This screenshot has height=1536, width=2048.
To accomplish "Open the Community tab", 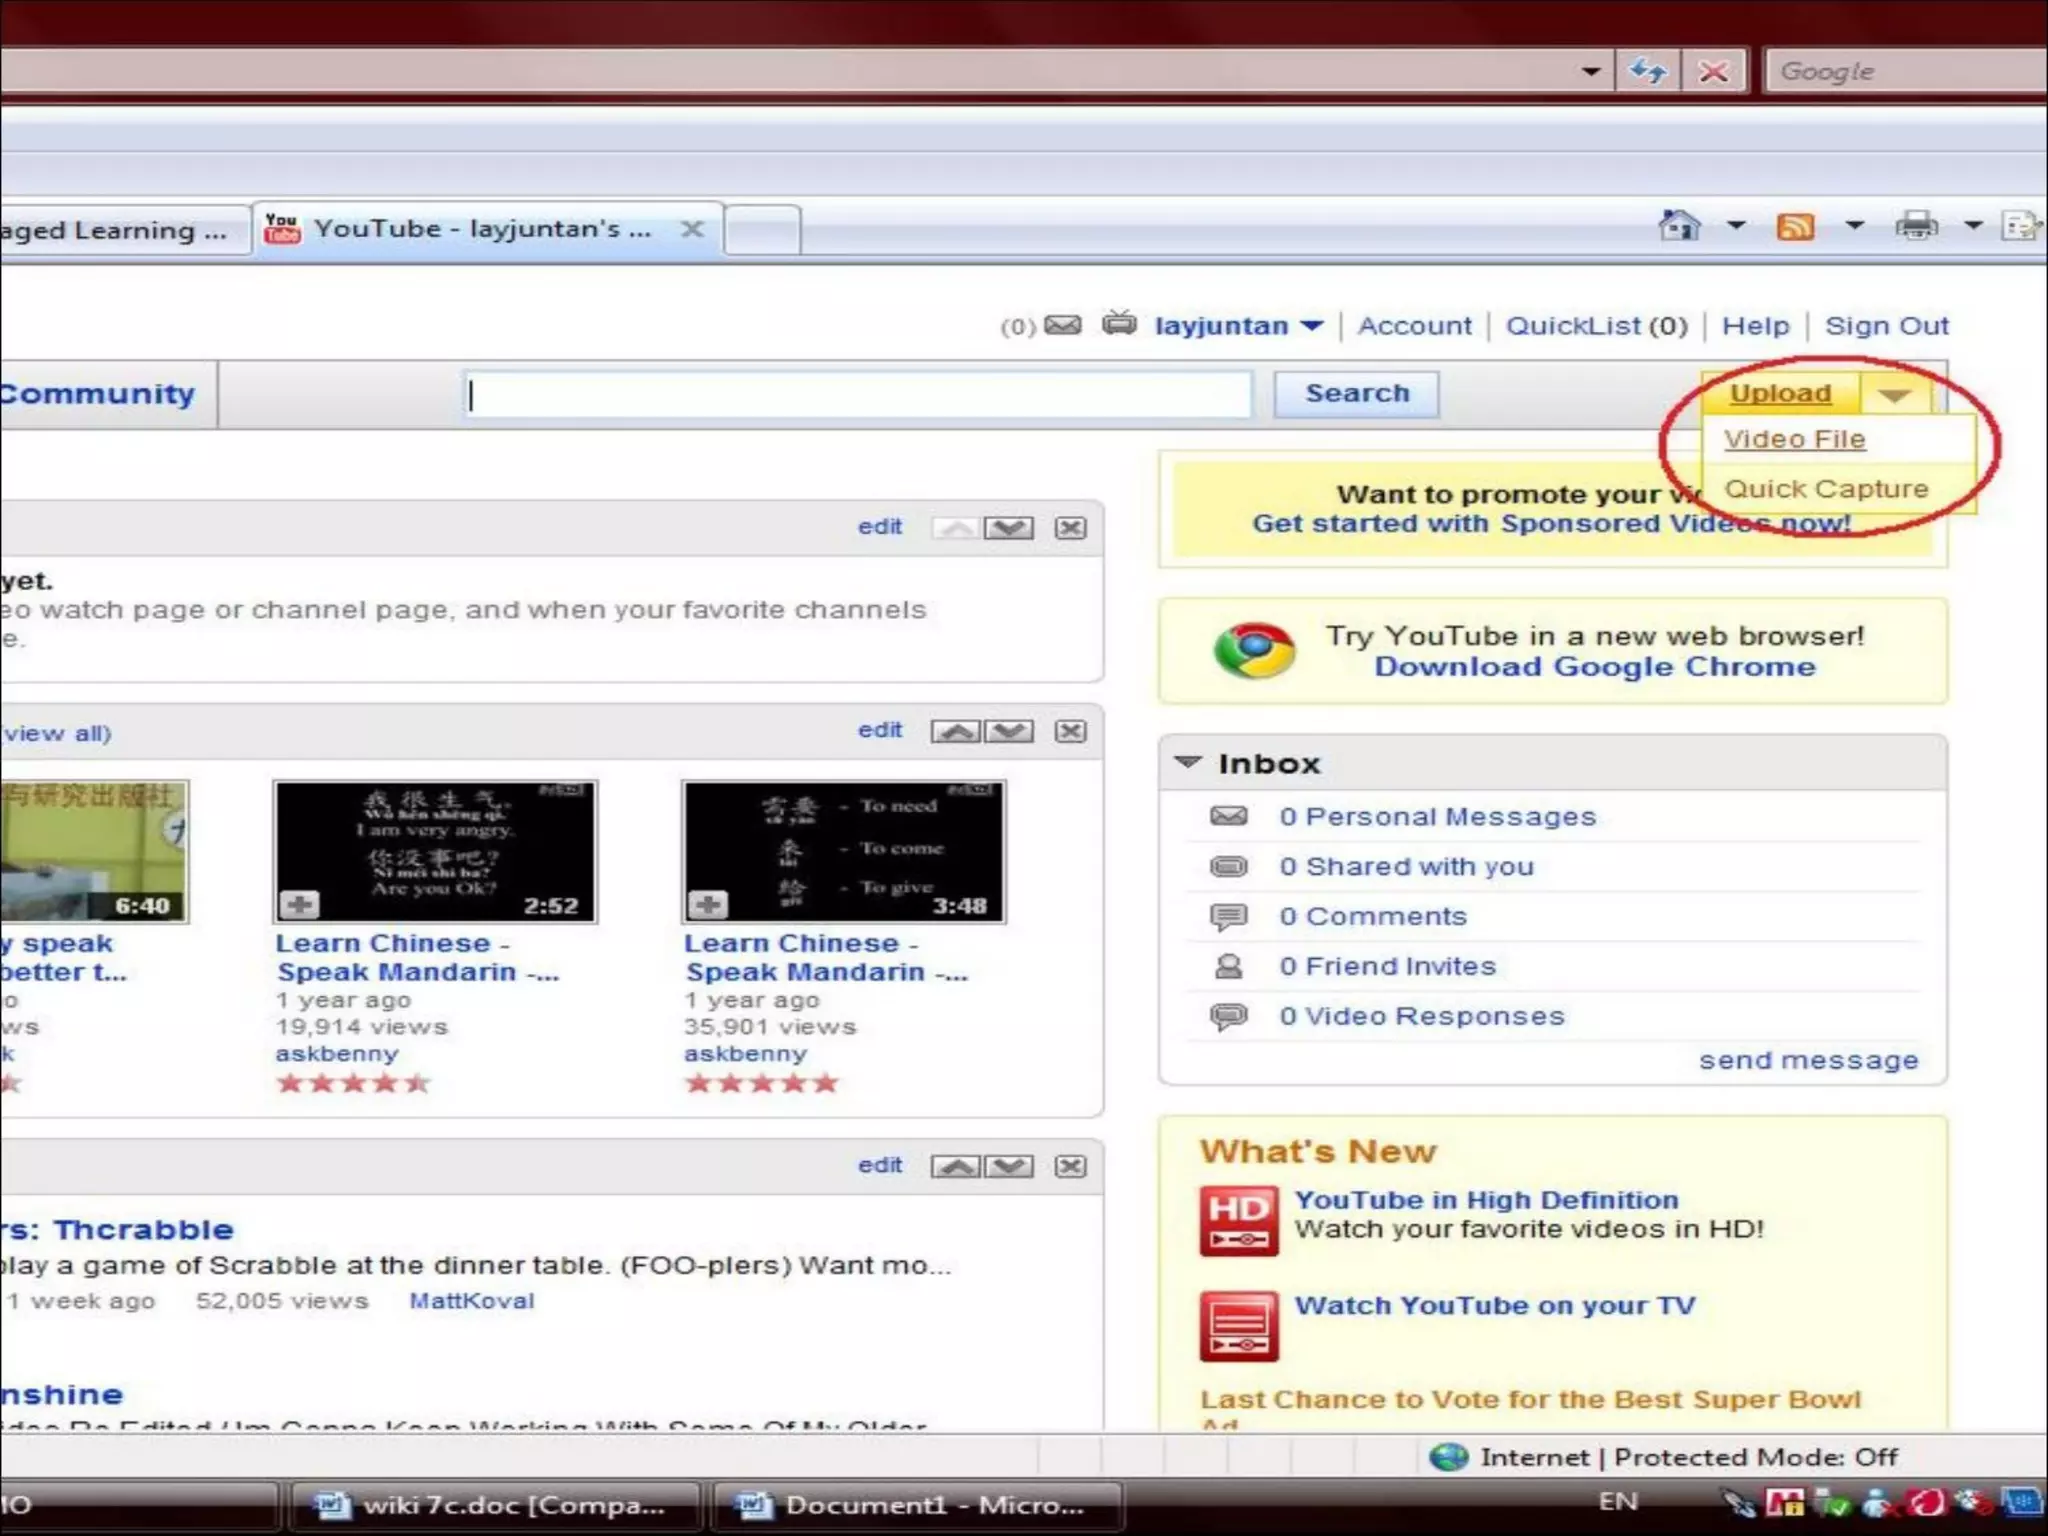I will click(x=98, y=394).
